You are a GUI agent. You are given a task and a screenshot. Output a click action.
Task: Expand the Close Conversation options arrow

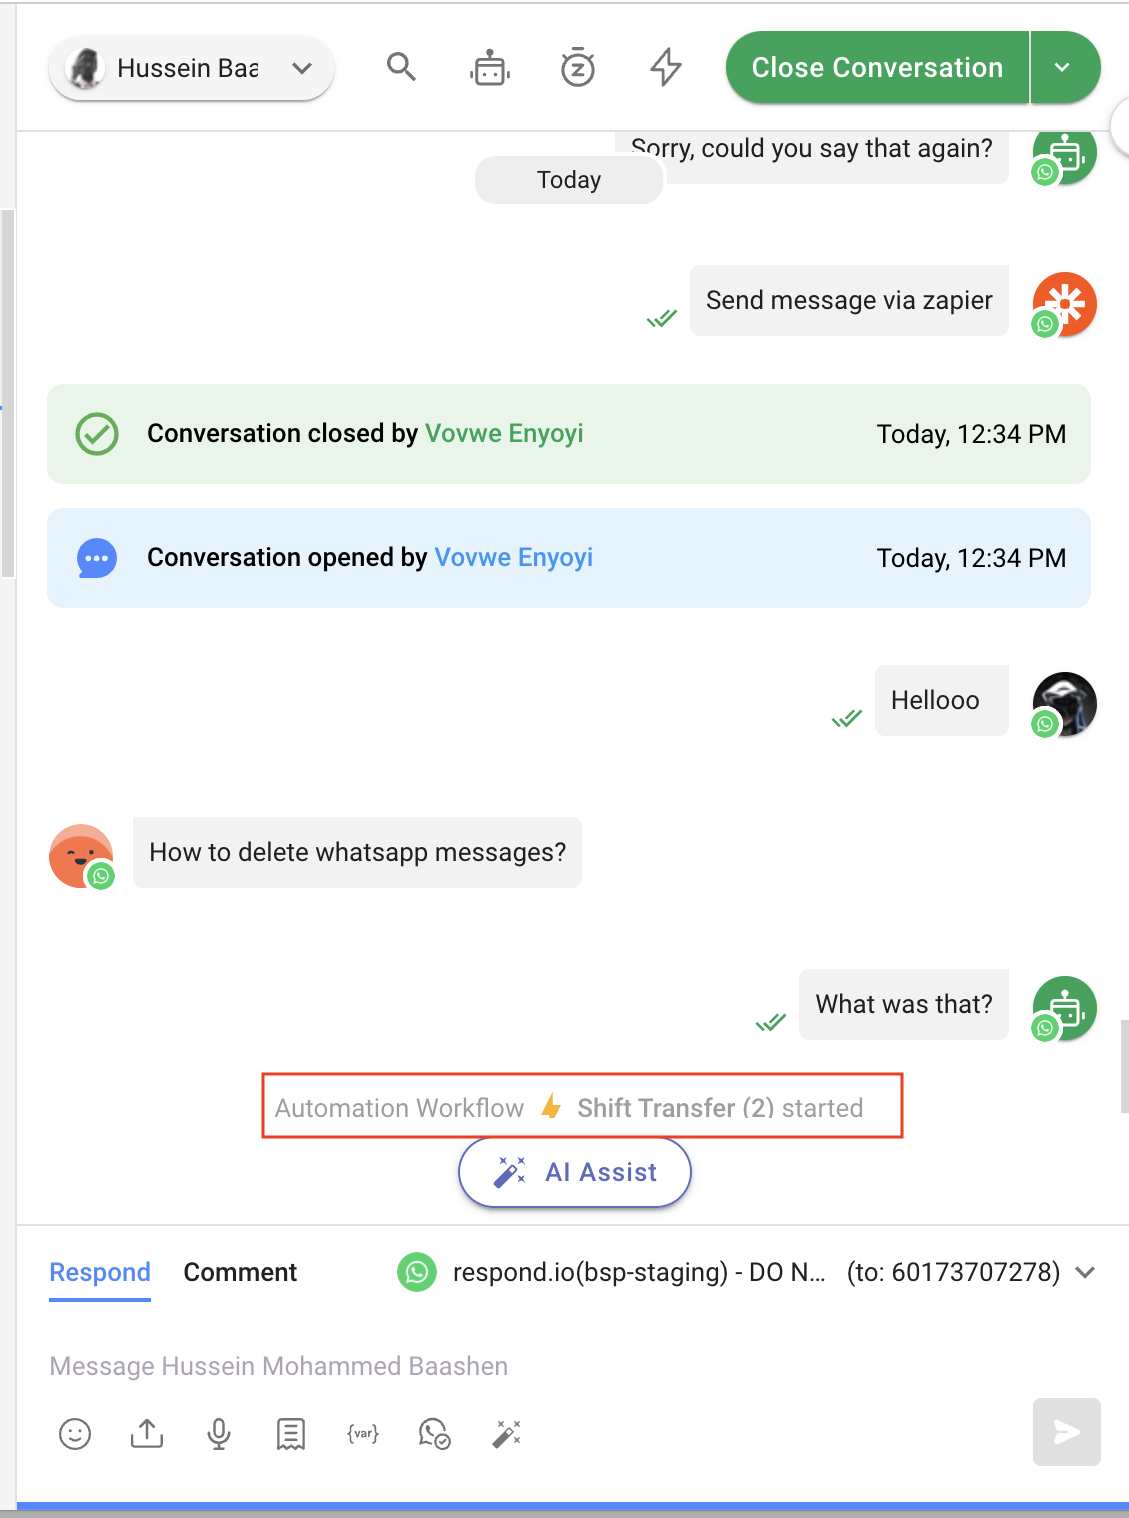pos(1063,68)
